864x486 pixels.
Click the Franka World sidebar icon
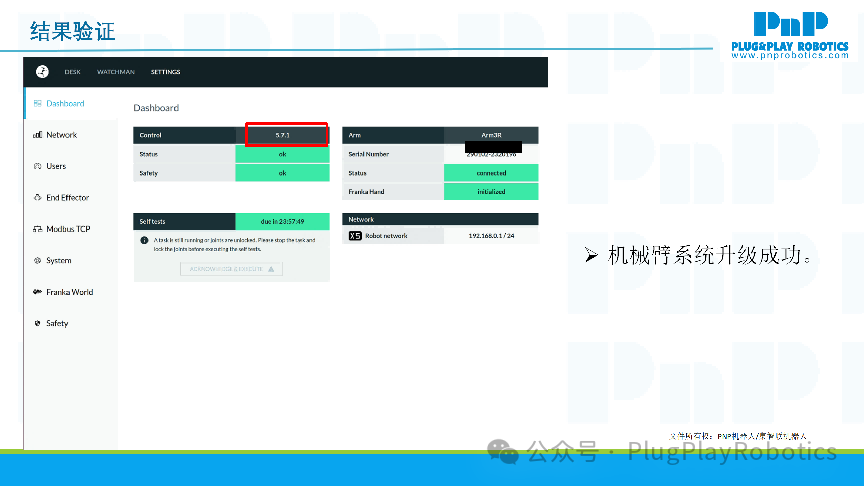click(x=37, y=291)
